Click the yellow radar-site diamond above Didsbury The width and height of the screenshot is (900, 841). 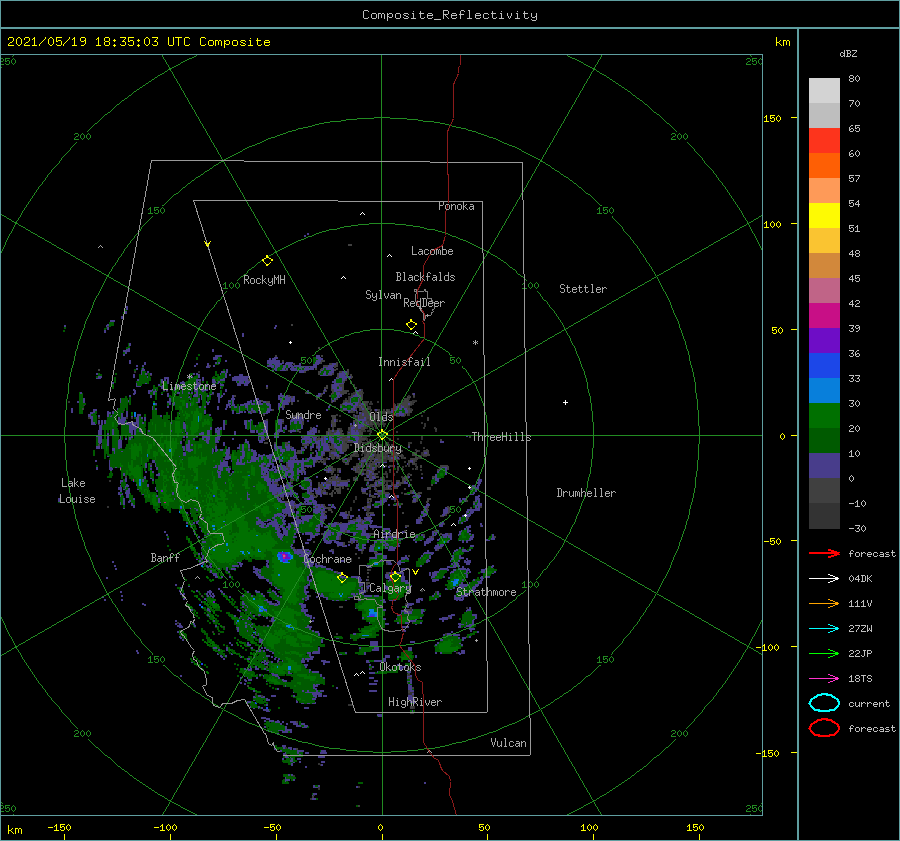[382, 435]
